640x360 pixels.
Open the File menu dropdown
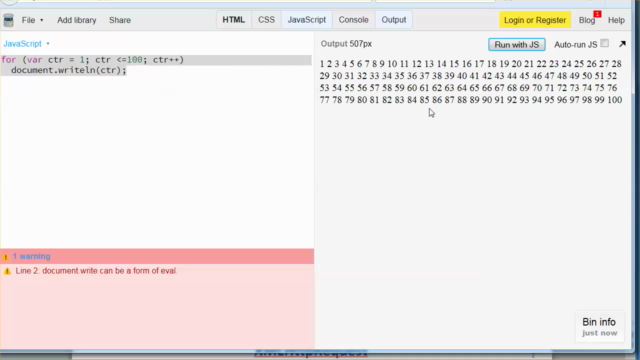(x=32, y=20)
